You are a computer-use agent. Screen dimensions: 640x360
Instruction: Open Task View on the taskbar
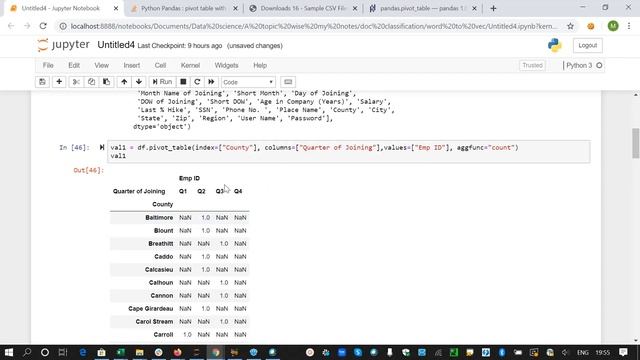click(x=63, y=352)
